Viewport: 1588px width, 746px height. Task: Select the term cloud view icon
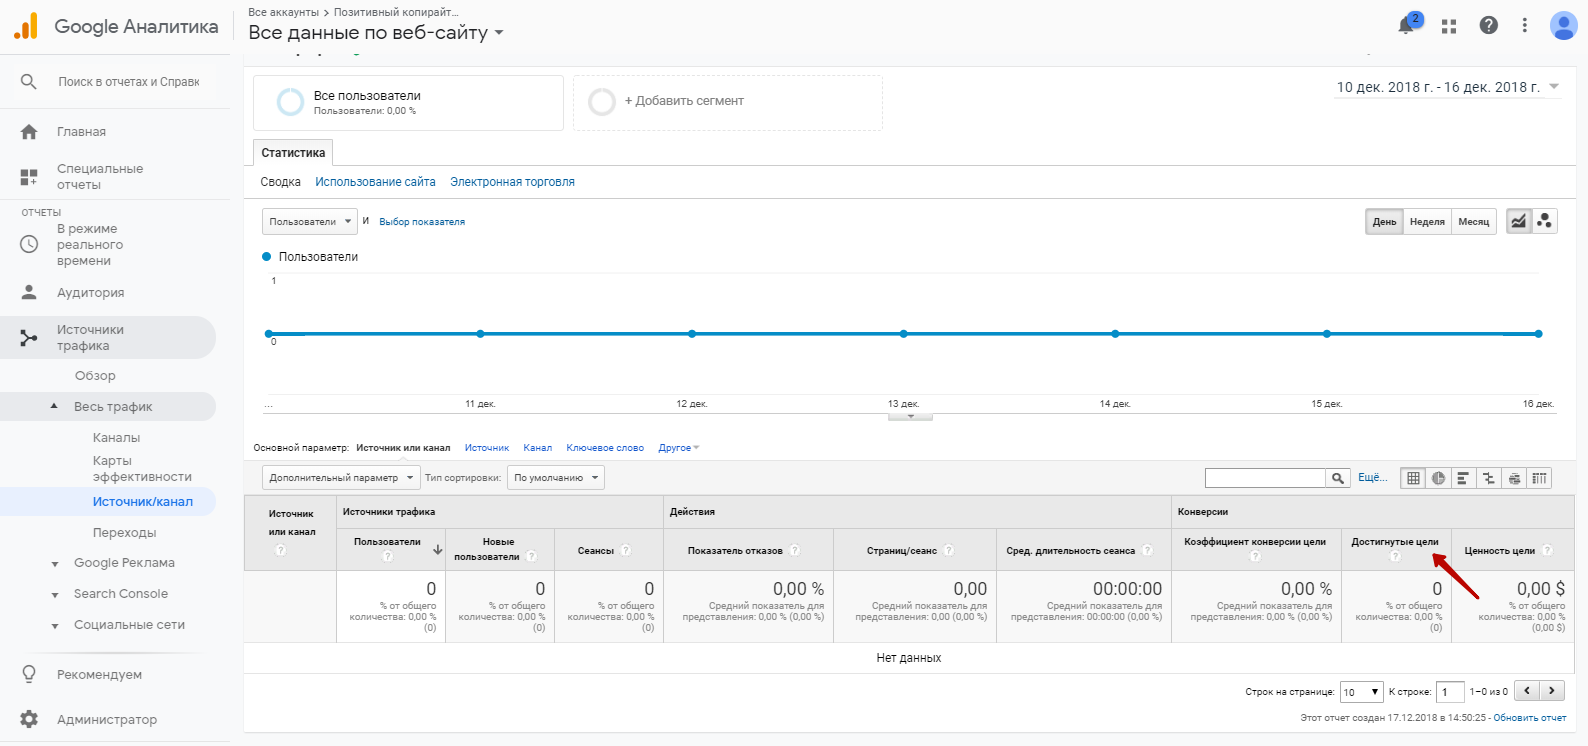coord(1514,478)
